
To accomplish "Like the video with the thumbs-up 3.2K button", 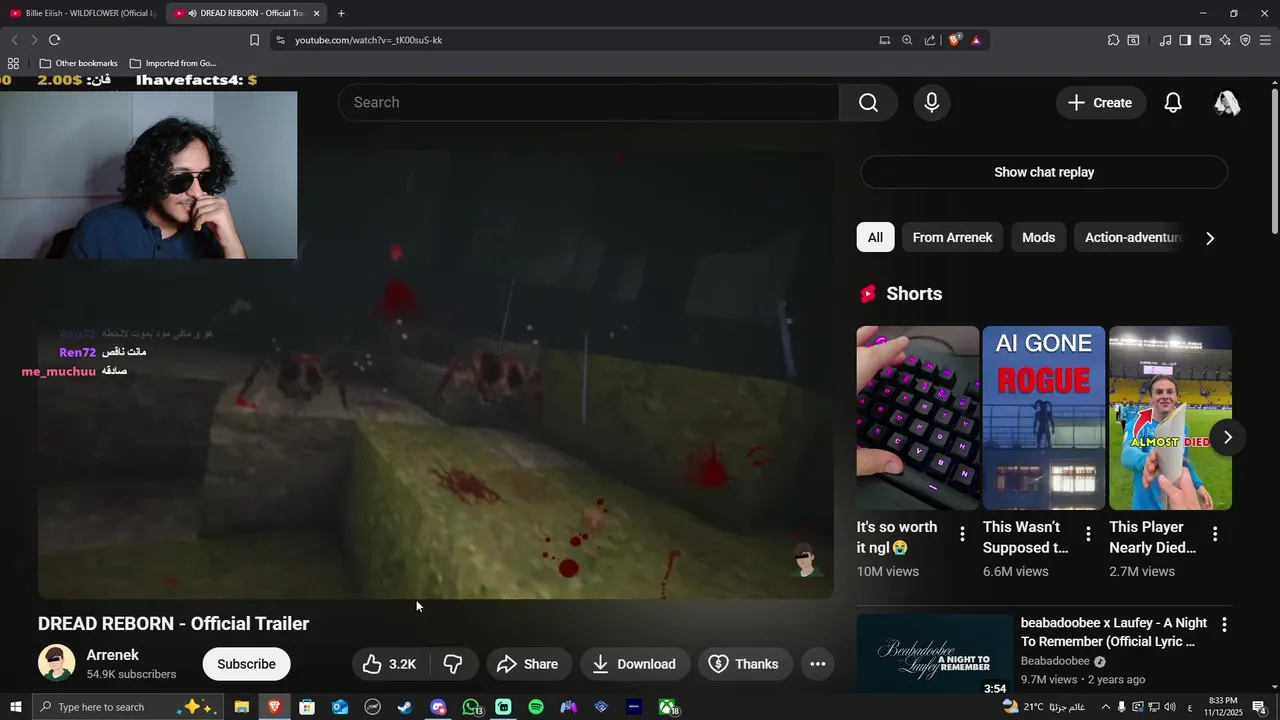I will (390, 664).
